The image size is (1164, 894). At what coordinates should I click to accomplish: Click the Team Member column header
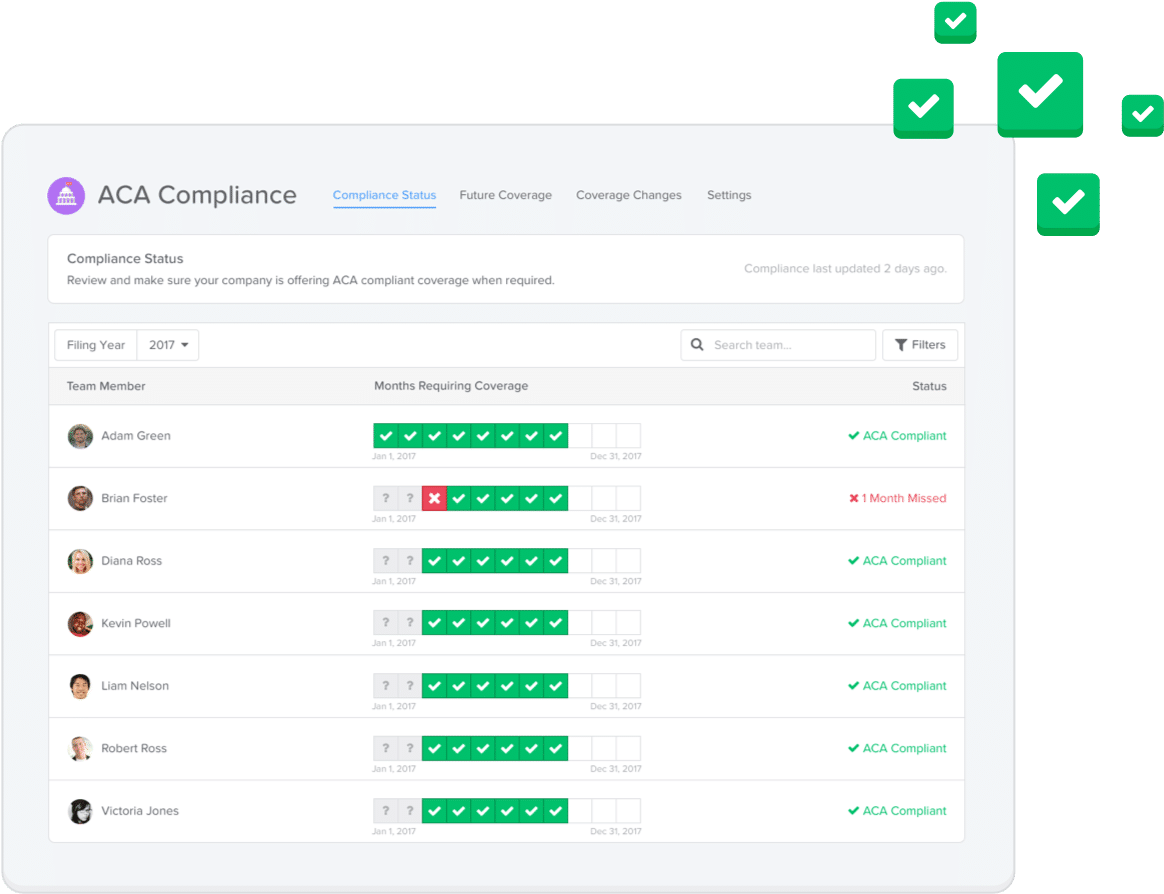106,386
